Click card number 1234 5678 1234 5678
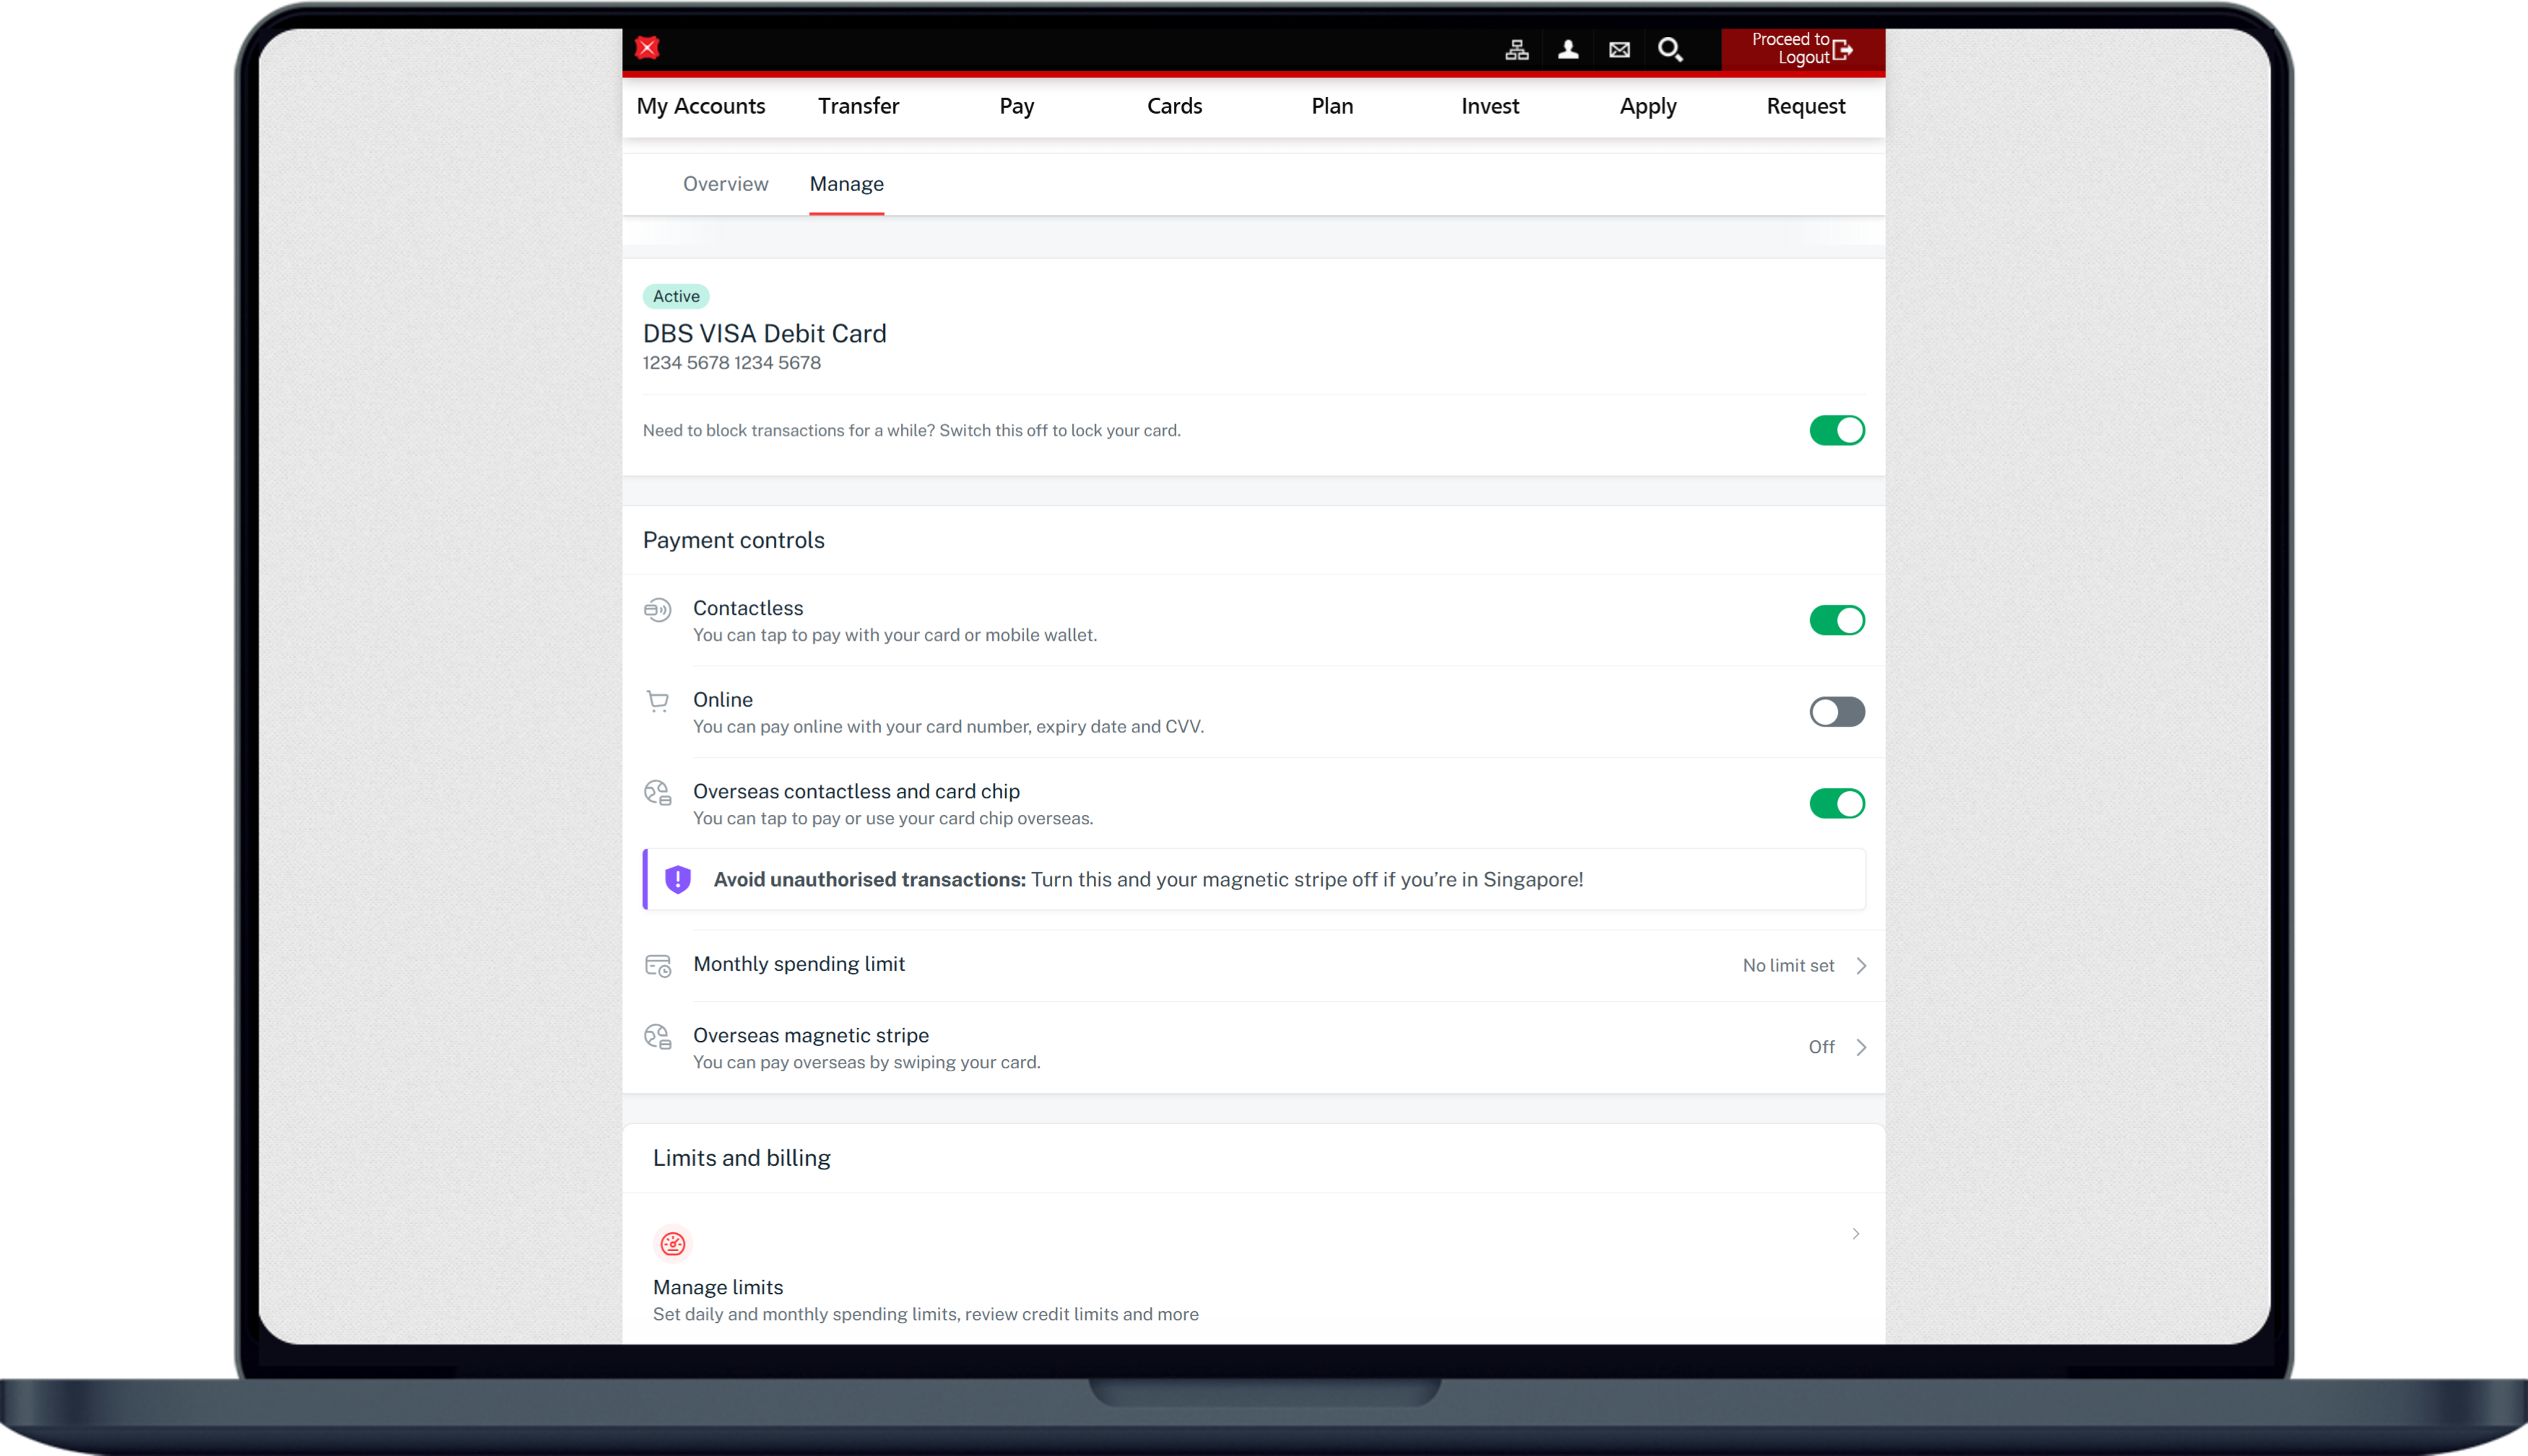 [731, 363]
